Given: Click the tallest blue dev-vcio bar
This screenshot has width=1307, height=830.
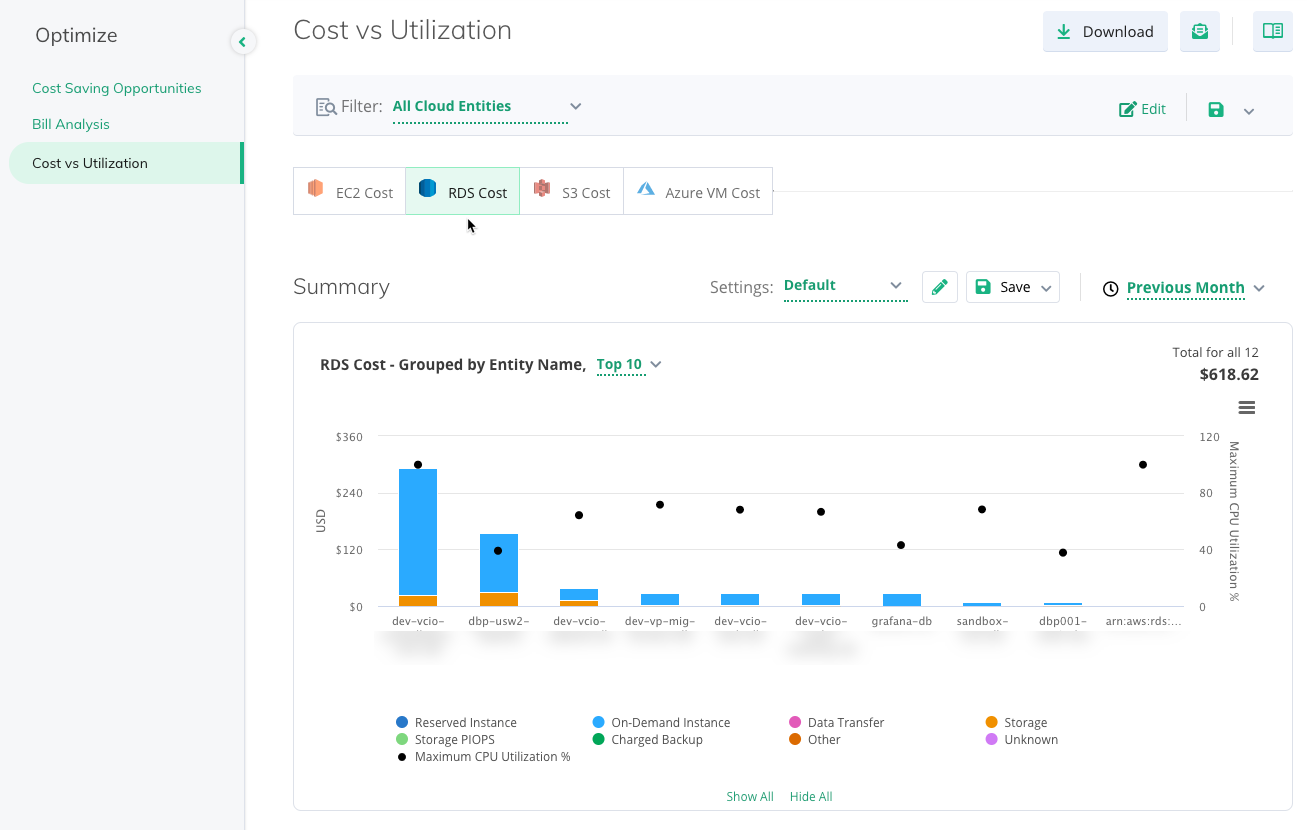Looking at the screenshot, I should click(x=418, y=532).
